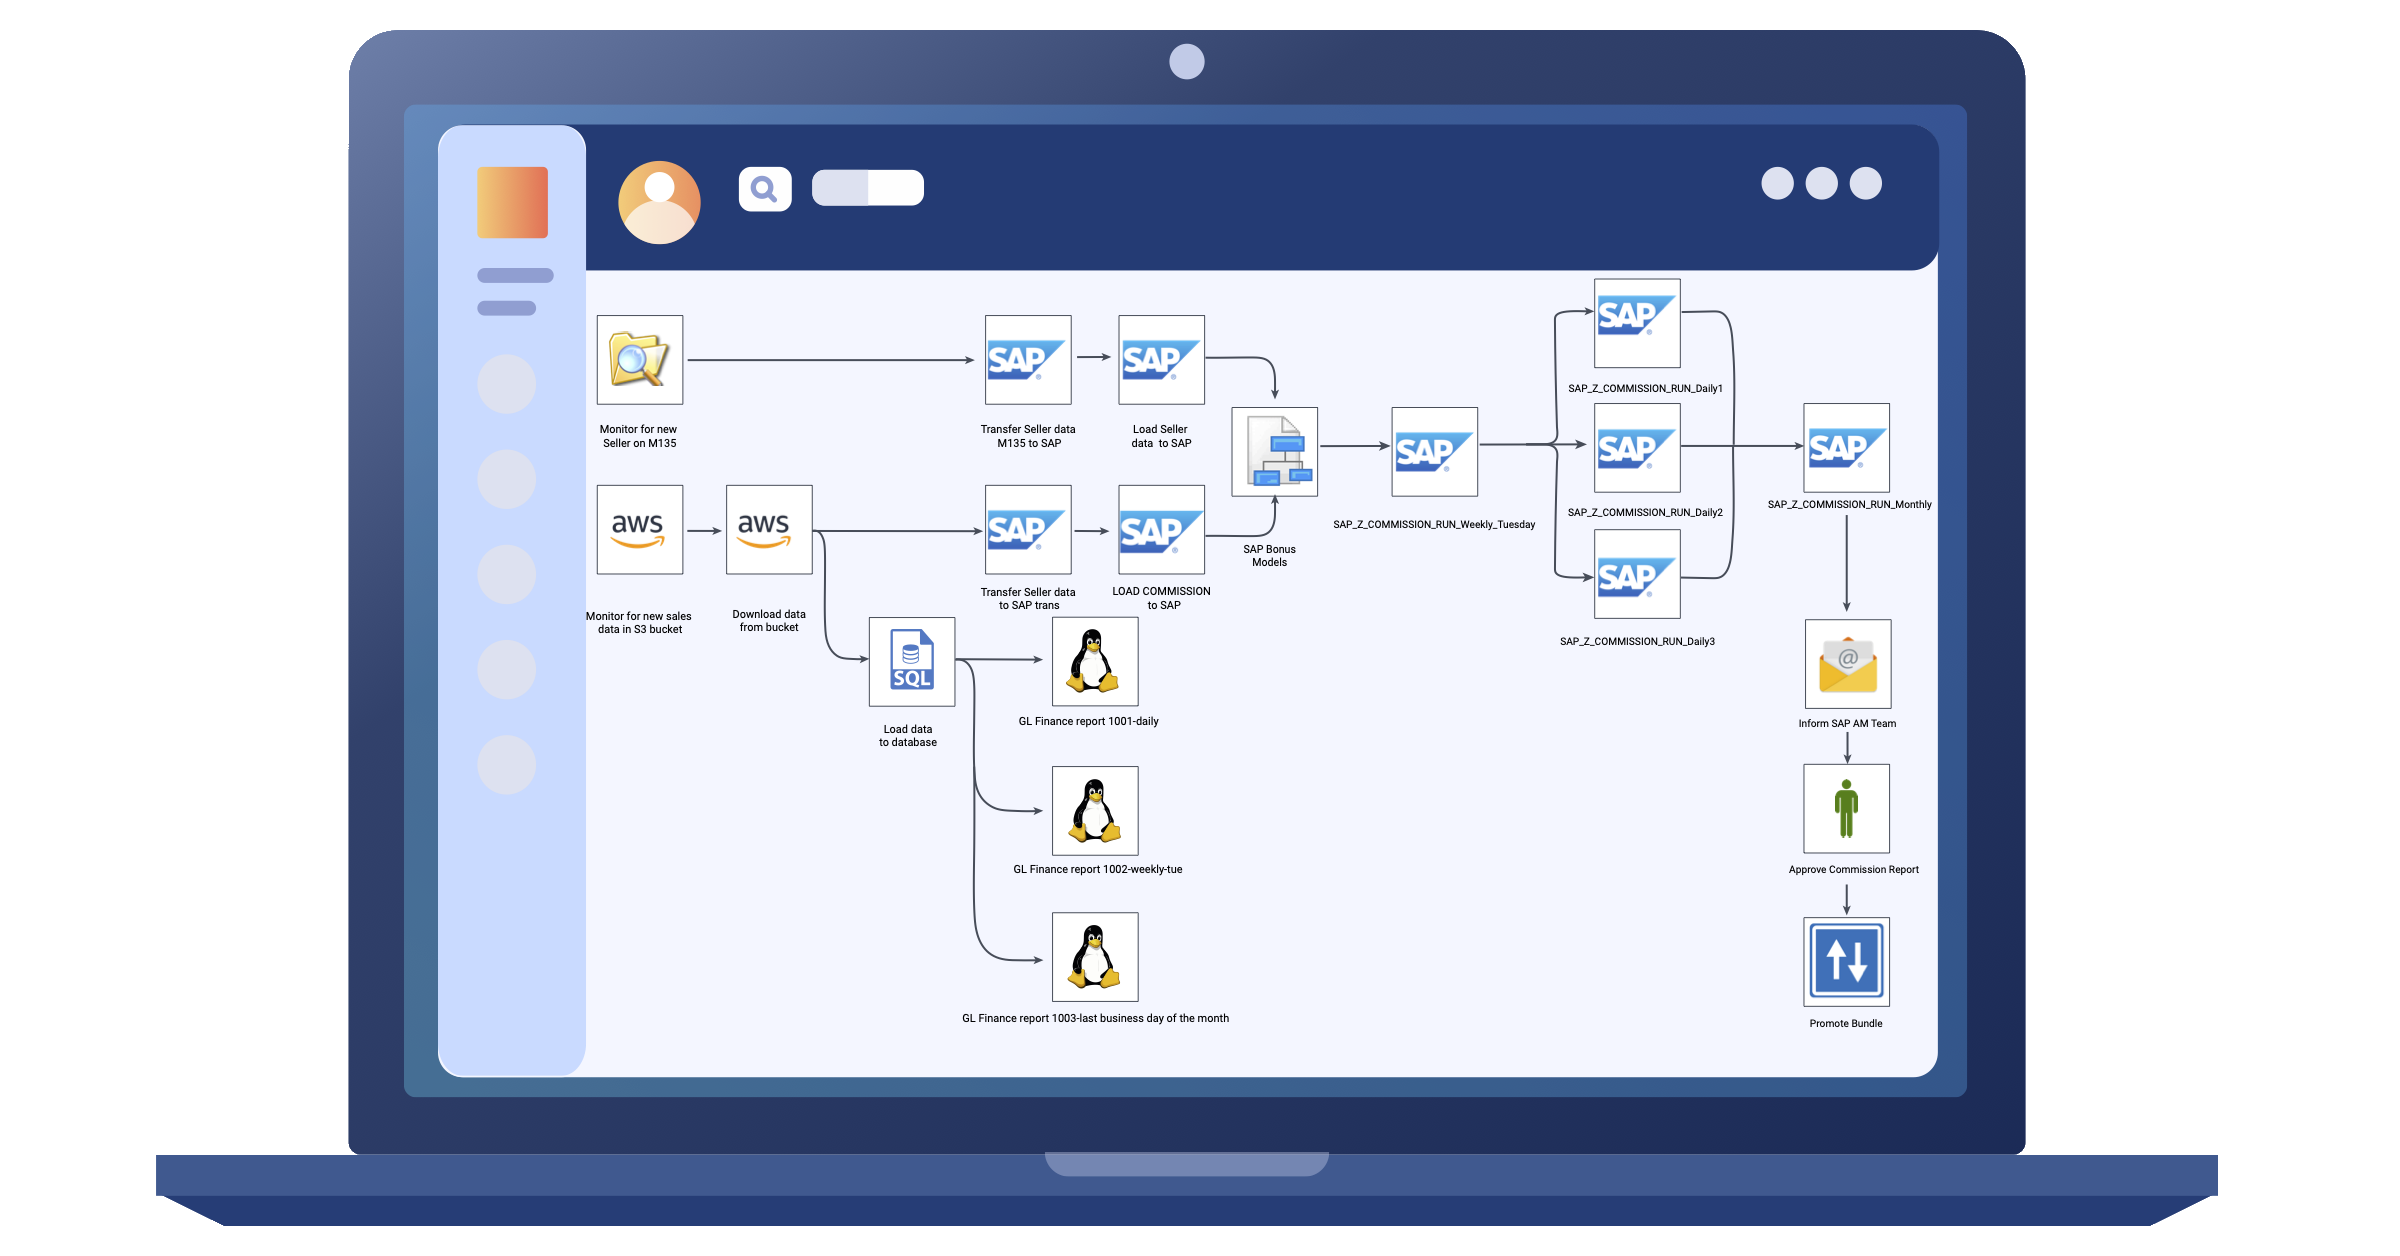This screenshot has height=1256, width=2400.
Task: Open the 'Download data from bucket' AWS task
Action: (x=768, y=530)
